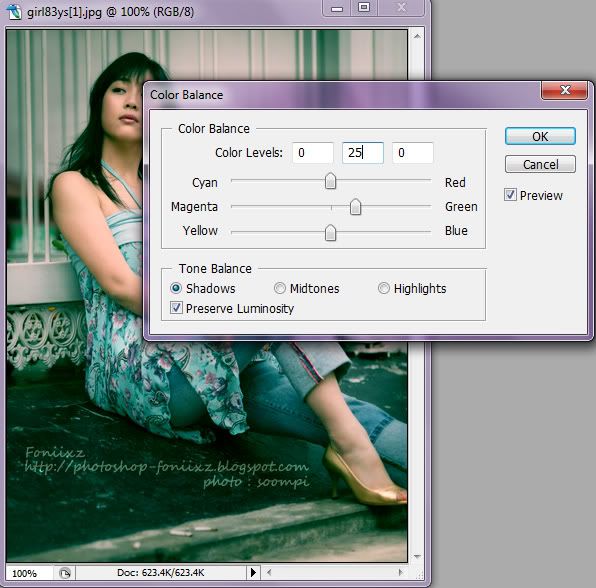The height and width of the screenshot is (588, 596).
Task: Open the status bar info arrow menu
Action: click(253, 572)
